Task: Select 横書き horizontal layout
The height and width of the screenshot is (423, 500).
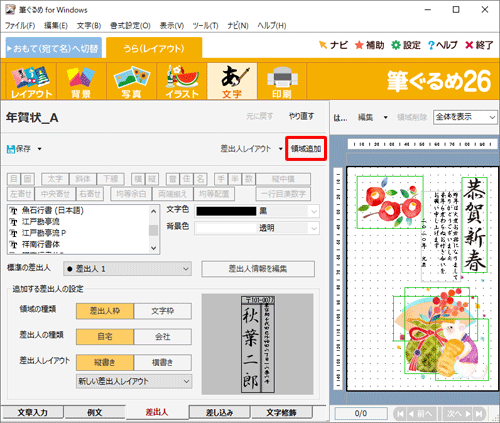Action: point(163,362)
